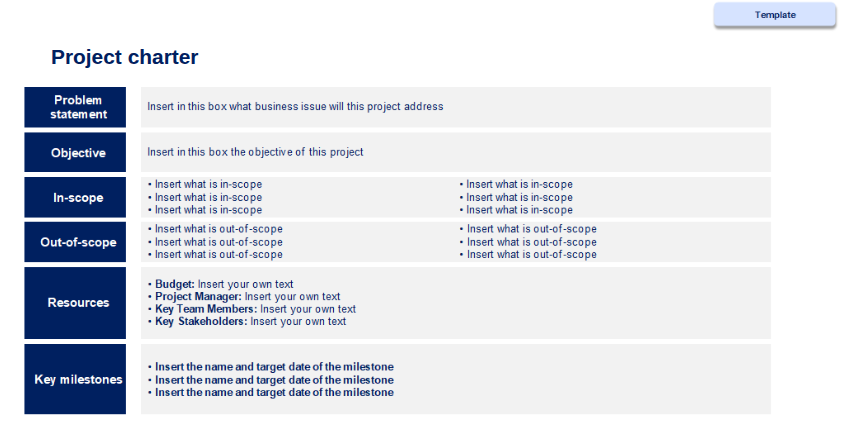Click the Objective label box
The width and height of the screenshot is (854, 447).
coord(75,152)
